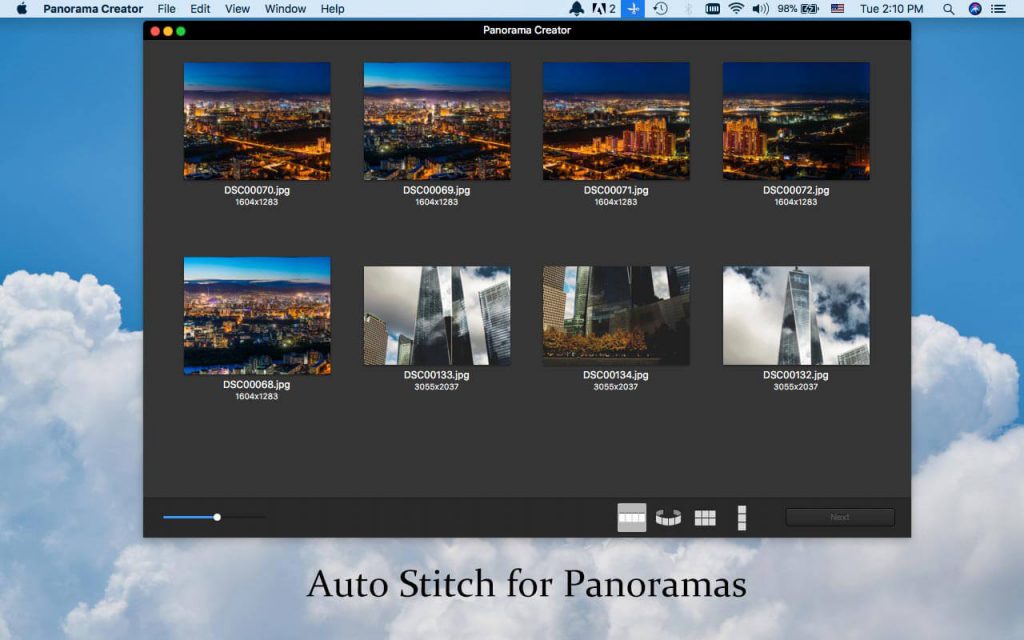Viewport: 1024px width, 640px height.
Task: Select the horizontal panorama layout icon
Action: [631, 517]
